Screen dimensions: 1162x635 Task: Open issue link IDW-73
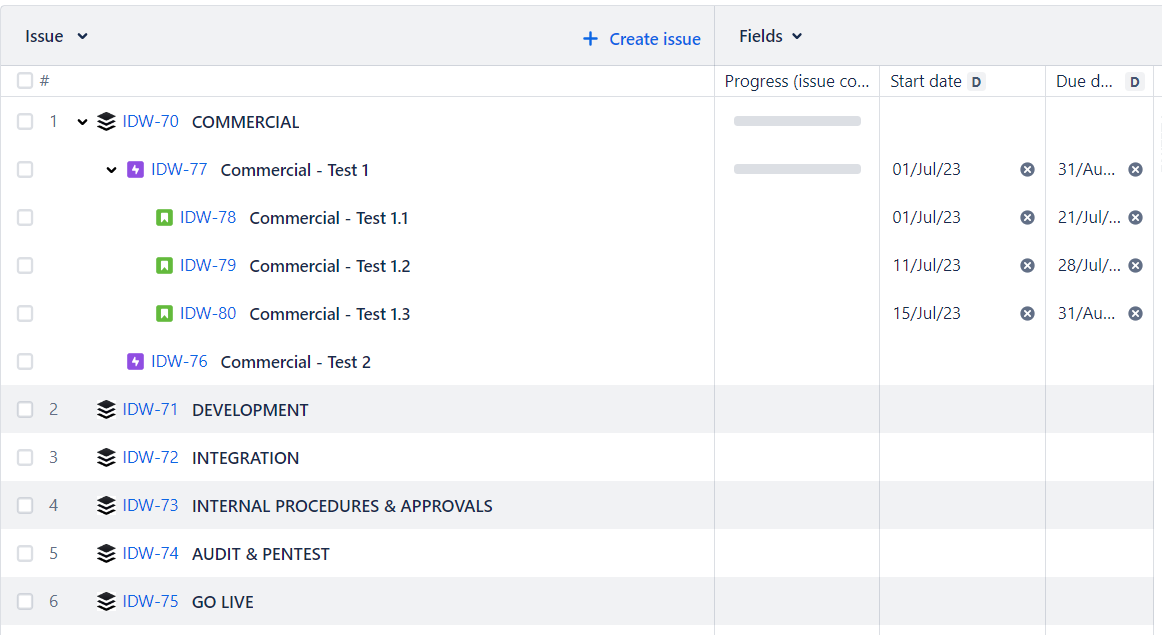point(150,505)
